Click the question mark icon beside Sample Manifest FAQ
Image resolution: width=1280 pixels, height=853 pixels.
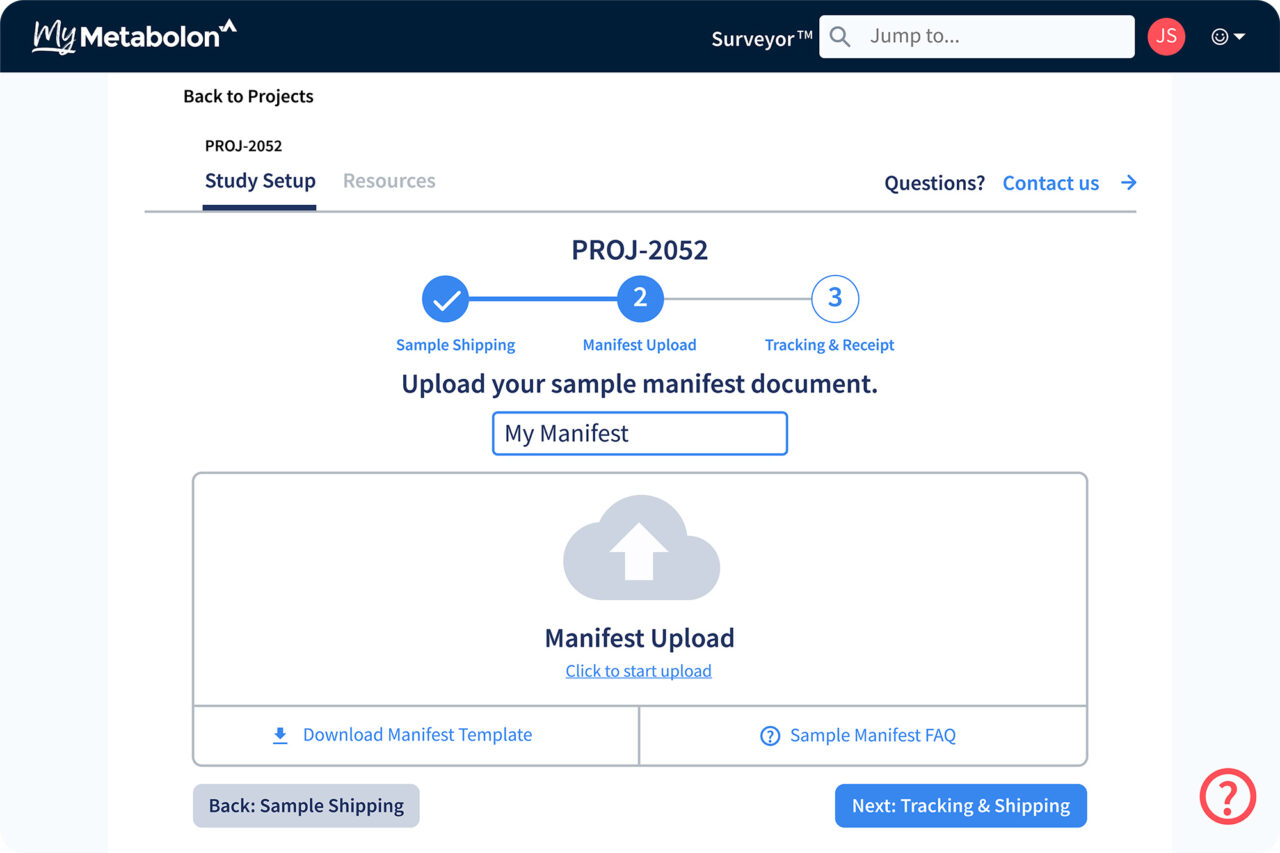point(770,735)
